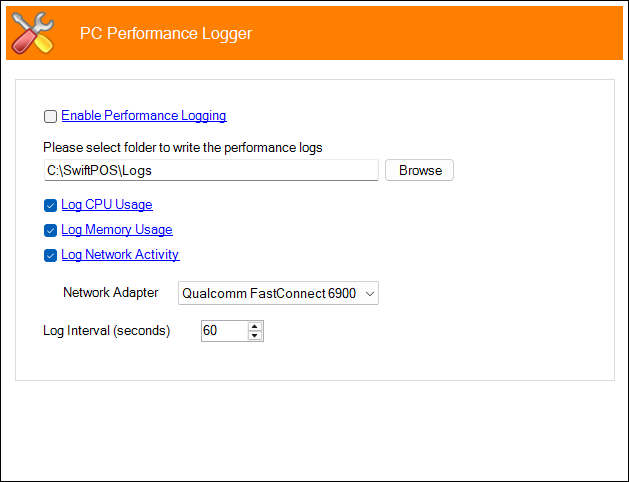Uncheck the Log CPU Usage checkbox
This screenshot has height=482, width=629.
click(x=50, y=205)
